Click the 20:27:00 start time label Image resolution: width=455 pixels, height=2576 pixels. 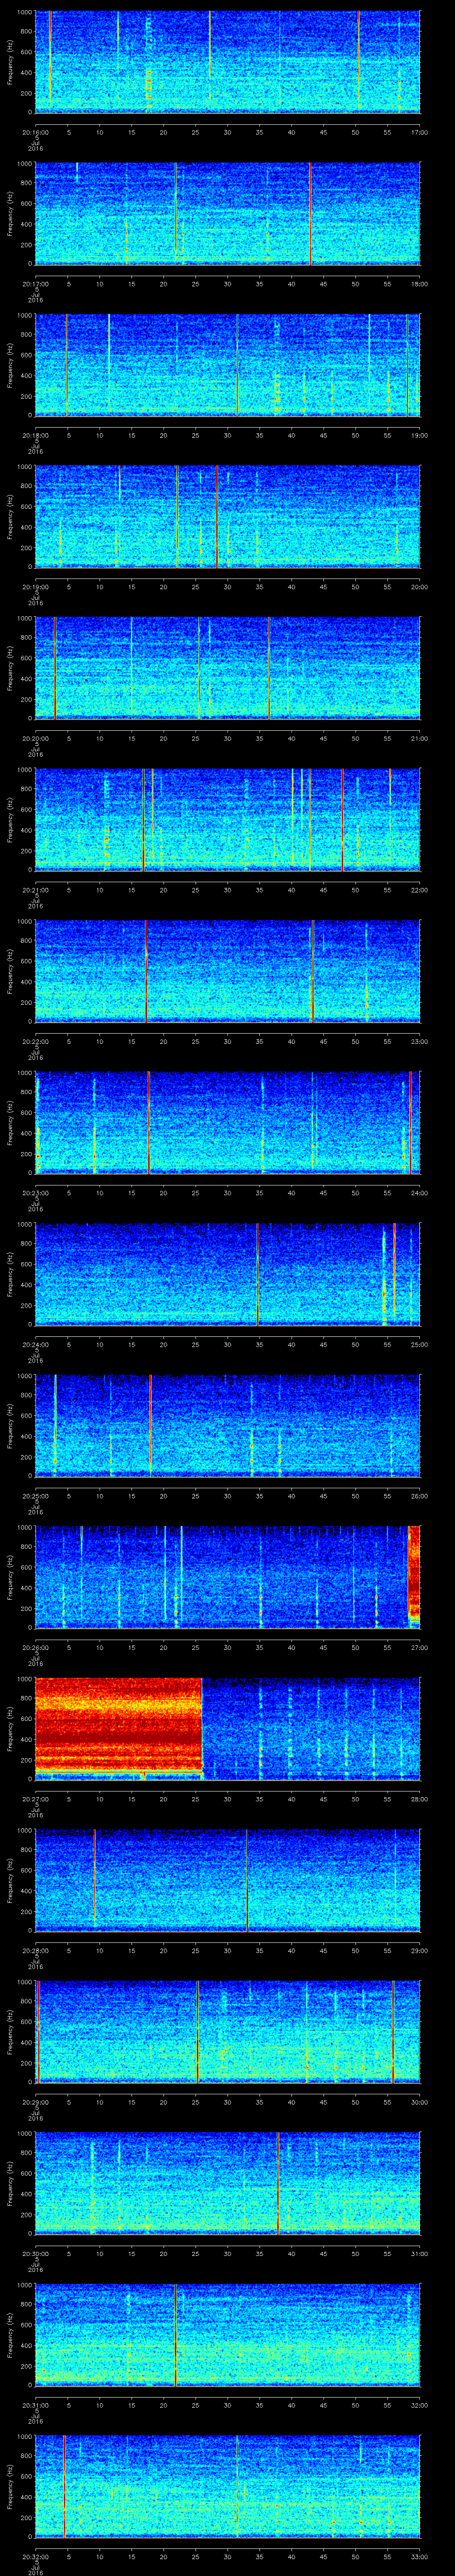point(35,1799)
